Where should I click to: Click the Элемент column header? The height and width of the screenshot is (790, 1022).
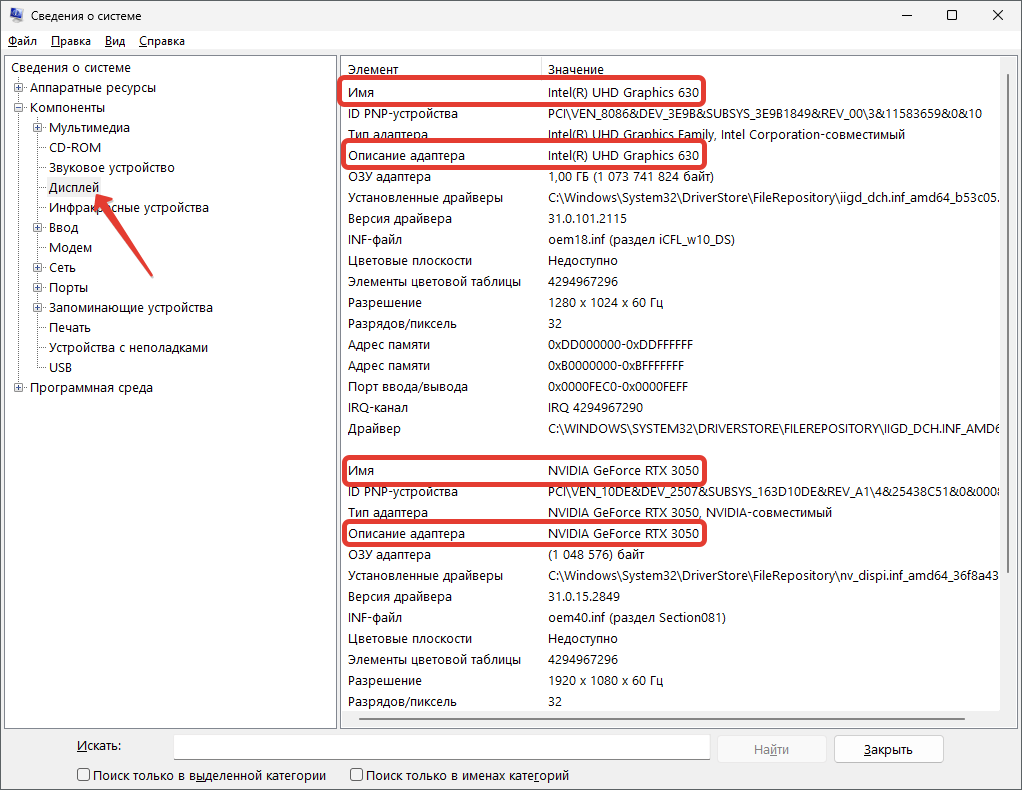441,69
